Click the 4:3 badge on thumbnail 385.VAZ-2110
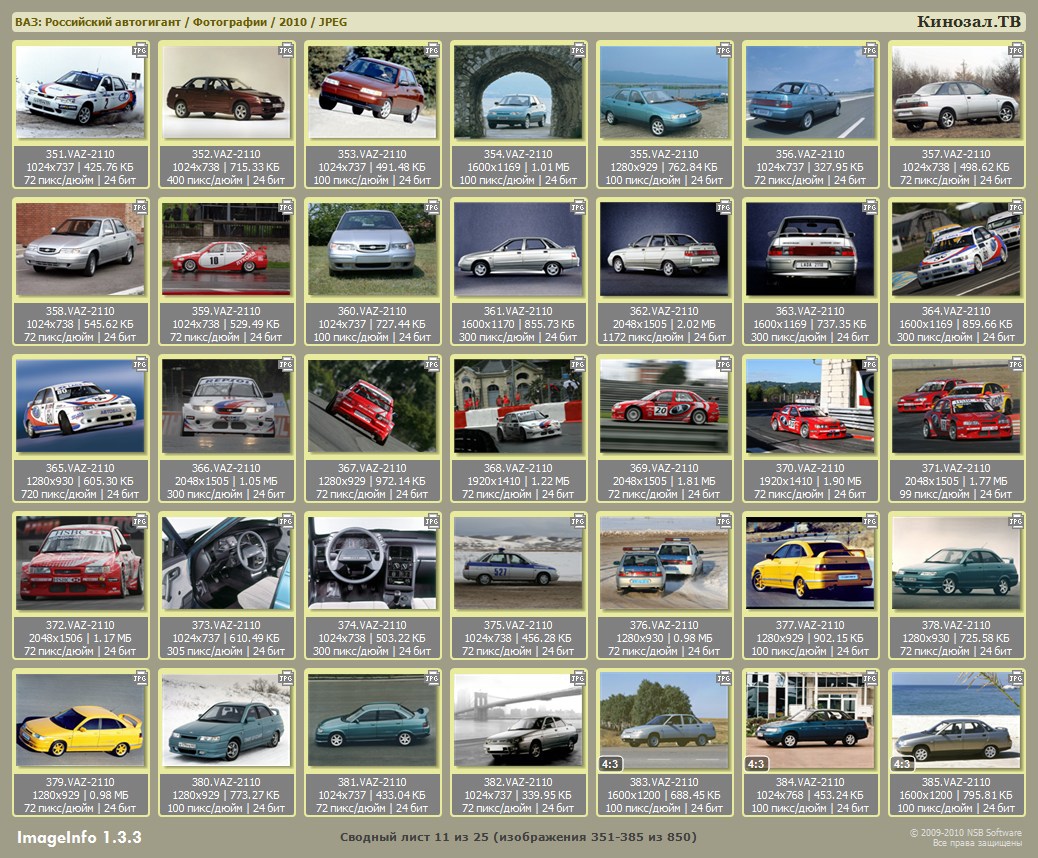Screen dimensions: 1038x858 click(x=903, y=764)
